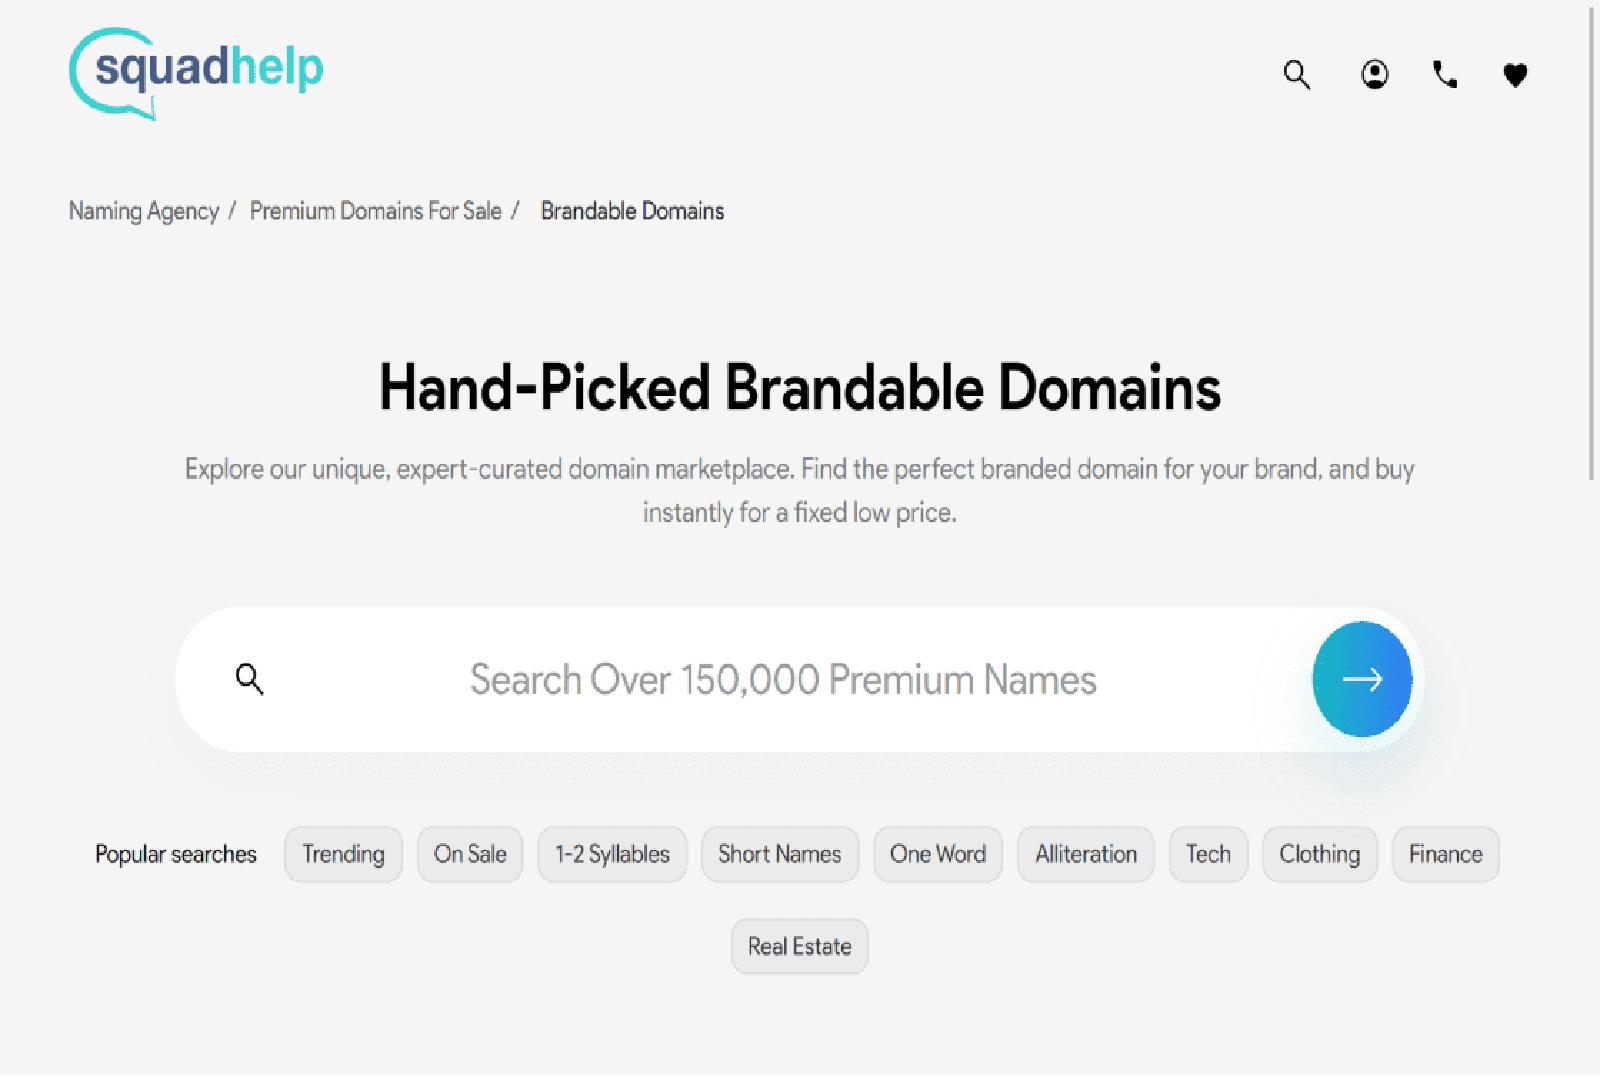Screen dimensions: 1600x1080
Task: Open favorites with the heart icon
Action: [x=1515, y=75]
